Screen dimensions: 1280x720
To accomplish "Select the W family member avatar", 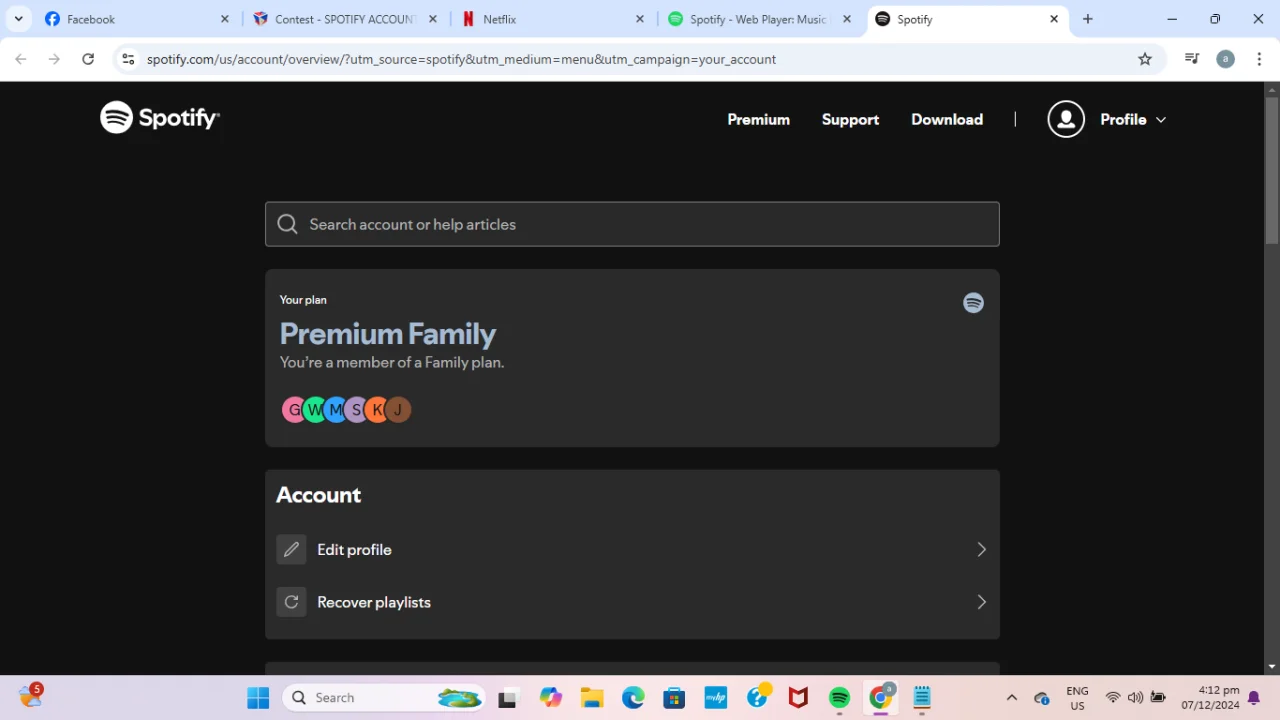I will tap(314, 410).
